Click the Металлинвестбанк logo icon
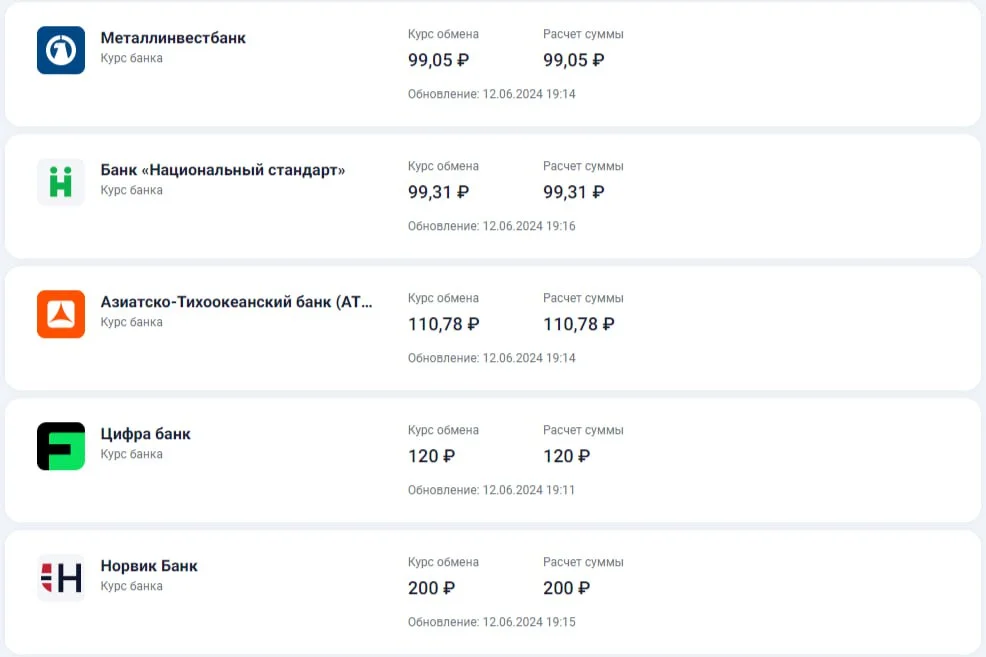This screenshot has height=657, width=986. pos(61,50)
